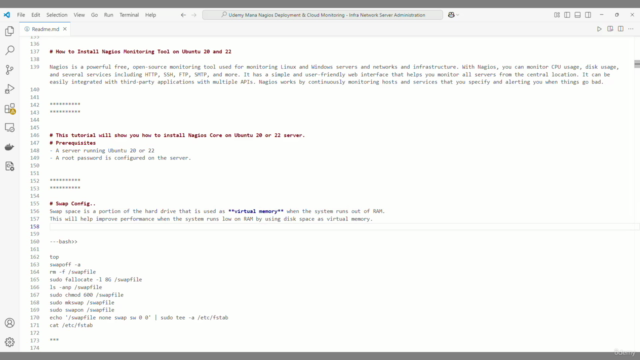Viewport: 640px width, 360px height.
Task: Click the VS Code logo in the title bar
Action: point(7,15)
